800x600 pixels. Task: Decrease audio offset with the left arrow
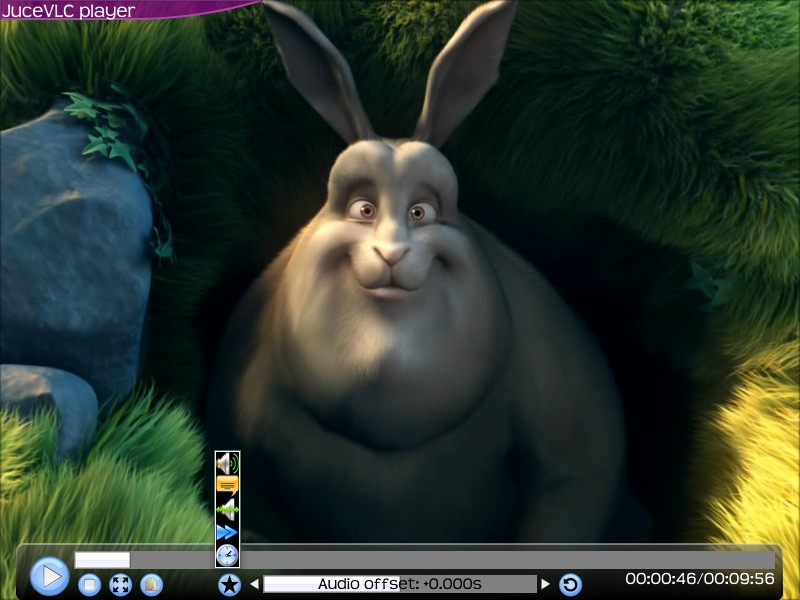click(x=255, y=584)
